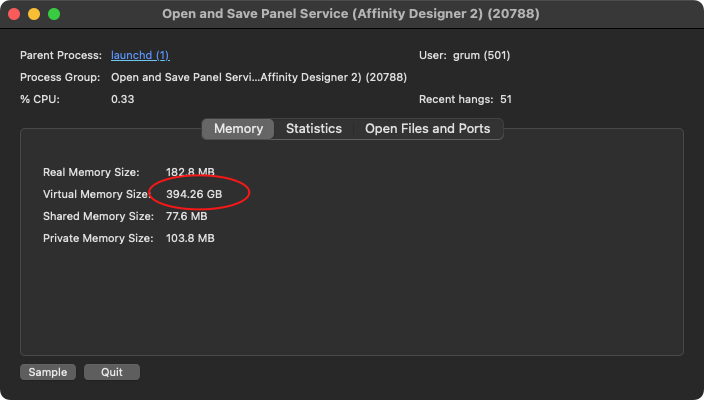
Task: Select the Open Files and Ports tab
Action: (427, 129)
